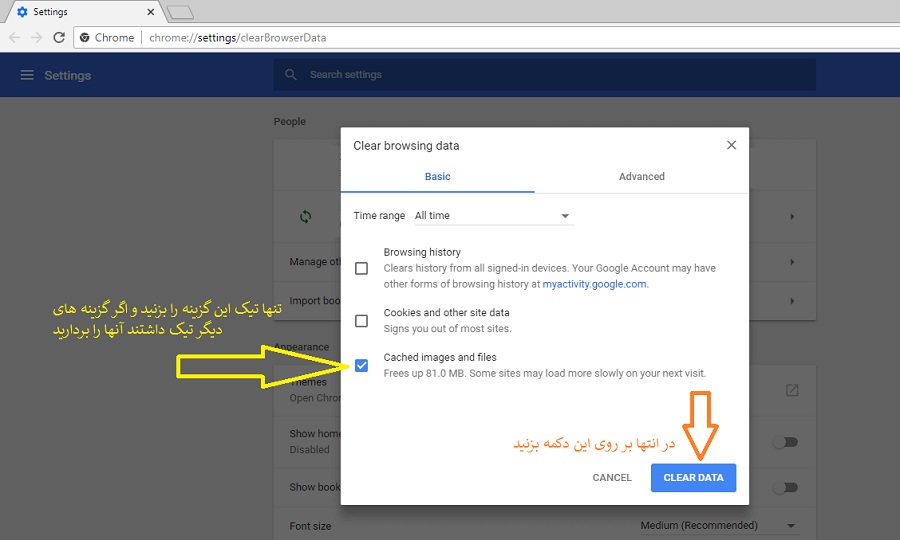
Task: Switch to the Basic tab
Action: [437, 177]
